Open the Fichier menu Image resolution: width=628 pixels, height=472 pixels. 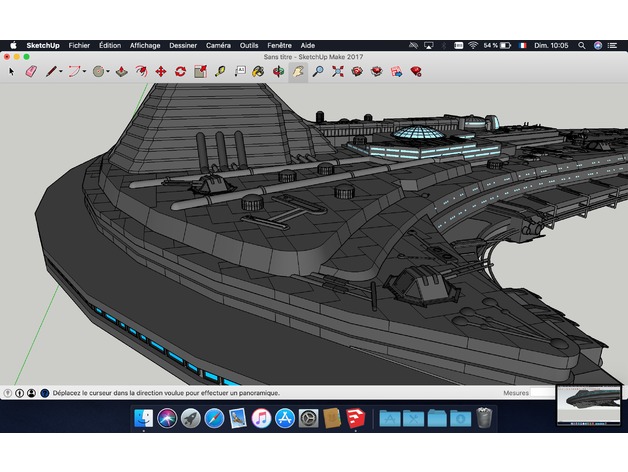click(x=79, y=45)
